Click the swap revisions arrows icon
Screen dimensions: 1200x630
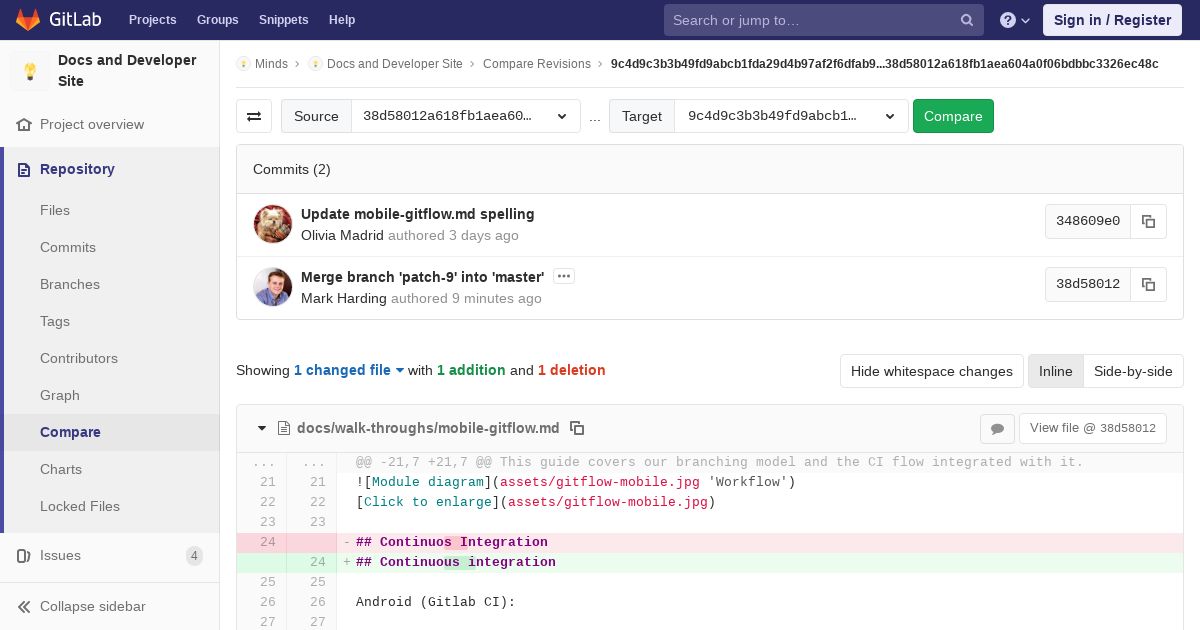click(254, 116)
